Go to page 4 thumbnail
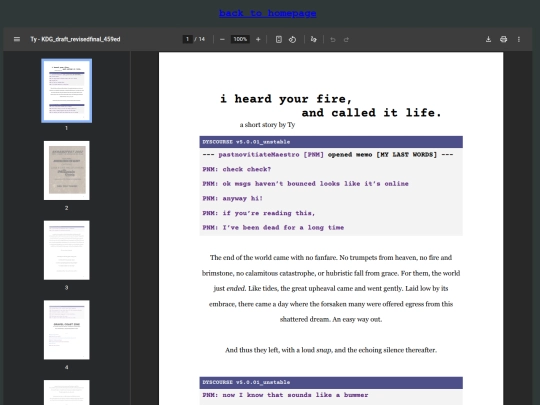 (66, 330)
